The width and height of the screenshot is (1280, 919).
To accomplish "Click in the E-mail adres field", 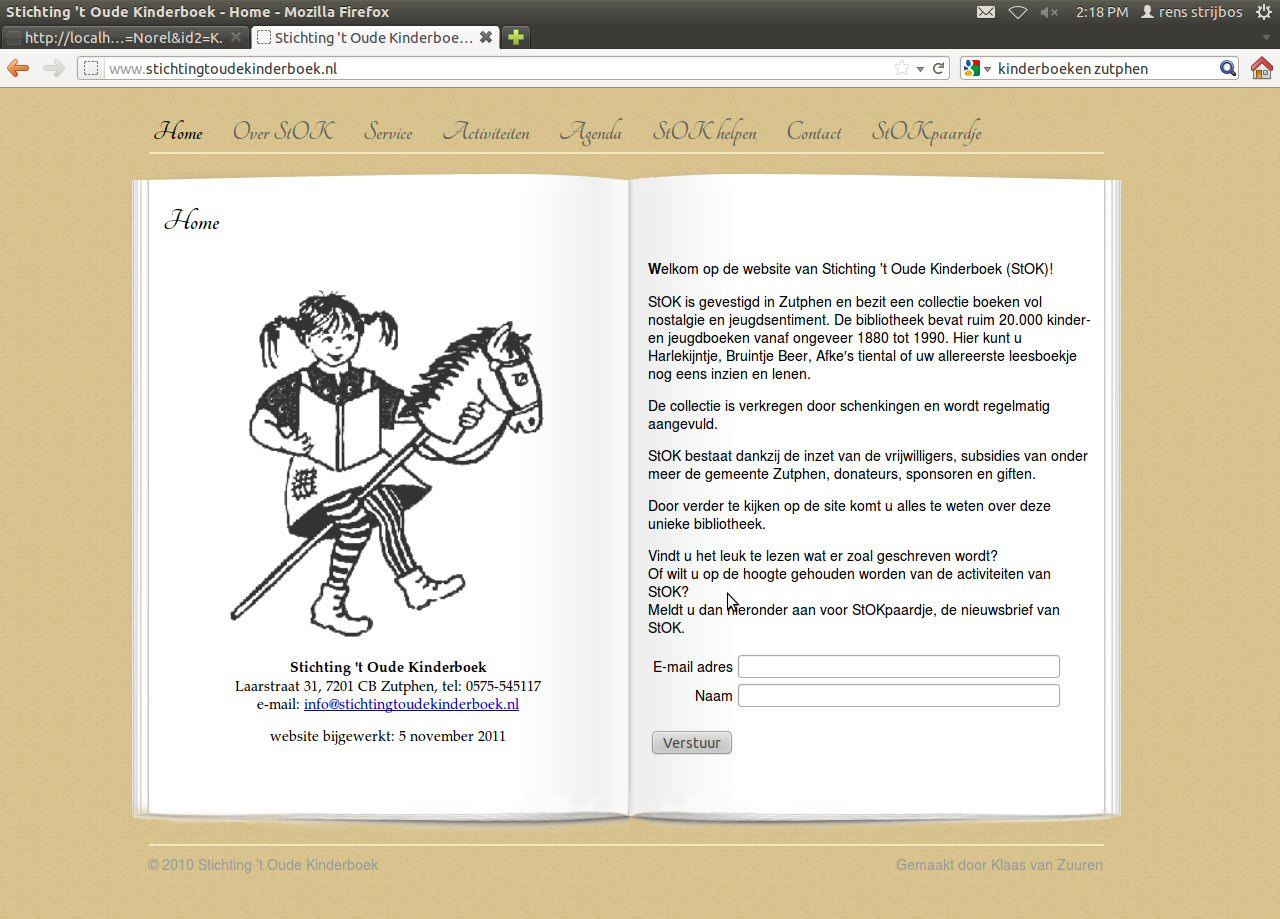I will coord(898,667).
